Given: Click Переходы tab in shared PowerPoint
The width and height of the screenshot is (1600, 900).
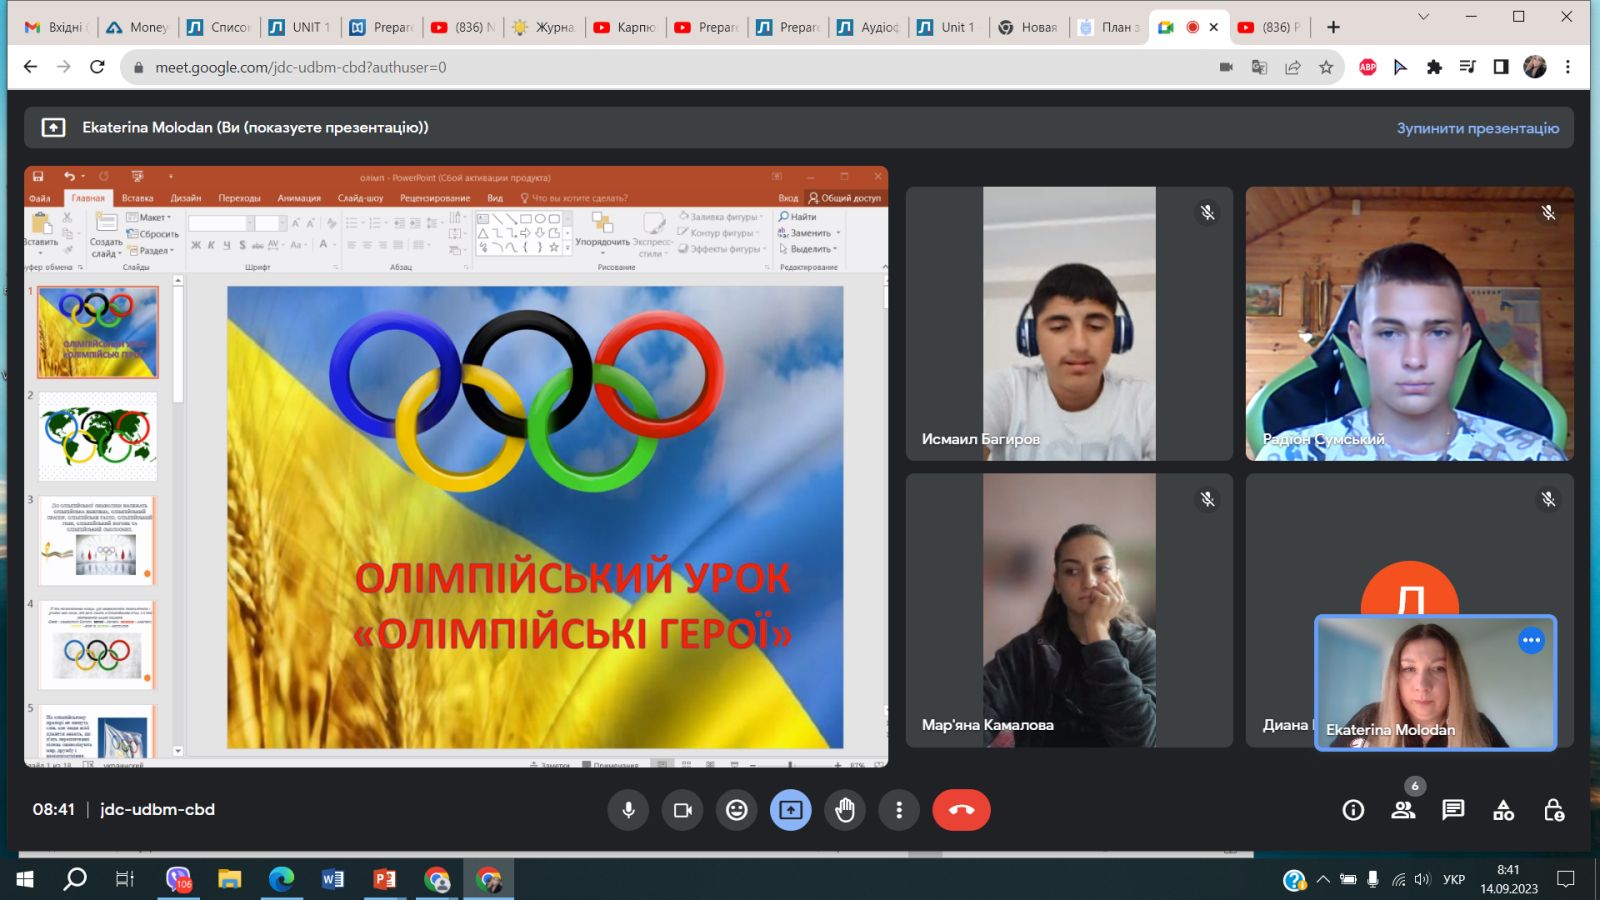Looking at the screenshot, I should (239, 198).
